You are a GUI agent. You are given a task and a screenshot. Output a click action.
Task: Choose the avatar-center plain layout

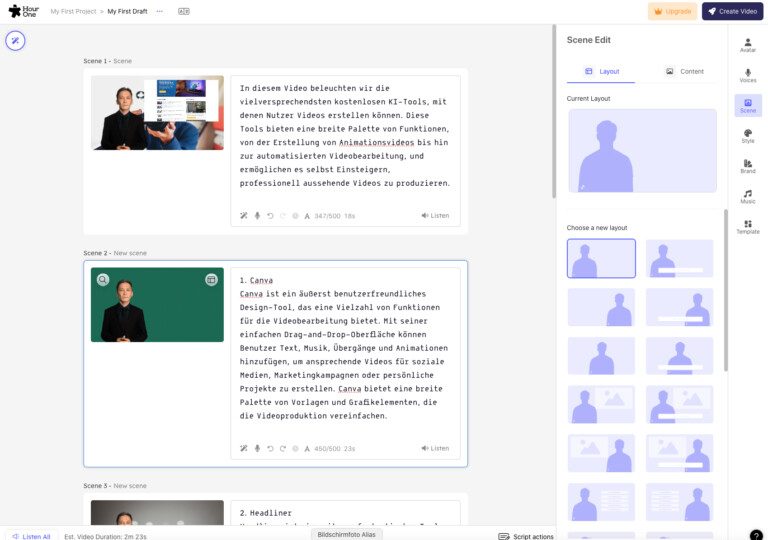(601, 356)
